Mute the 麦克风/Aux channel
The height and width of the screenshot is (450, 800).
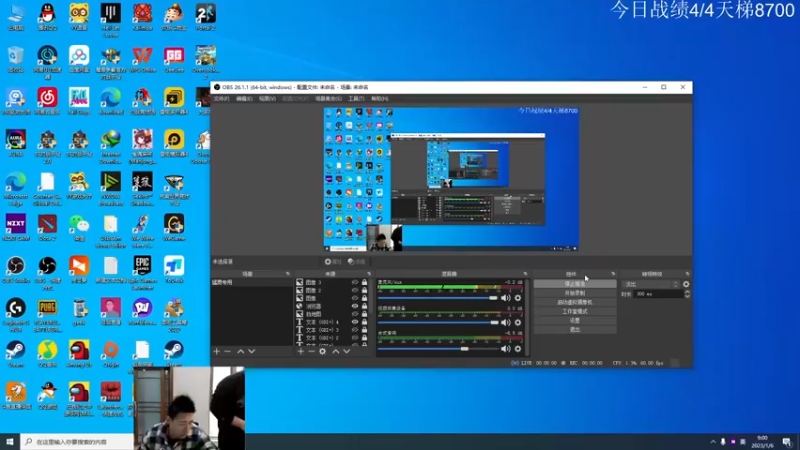(506, 298)
